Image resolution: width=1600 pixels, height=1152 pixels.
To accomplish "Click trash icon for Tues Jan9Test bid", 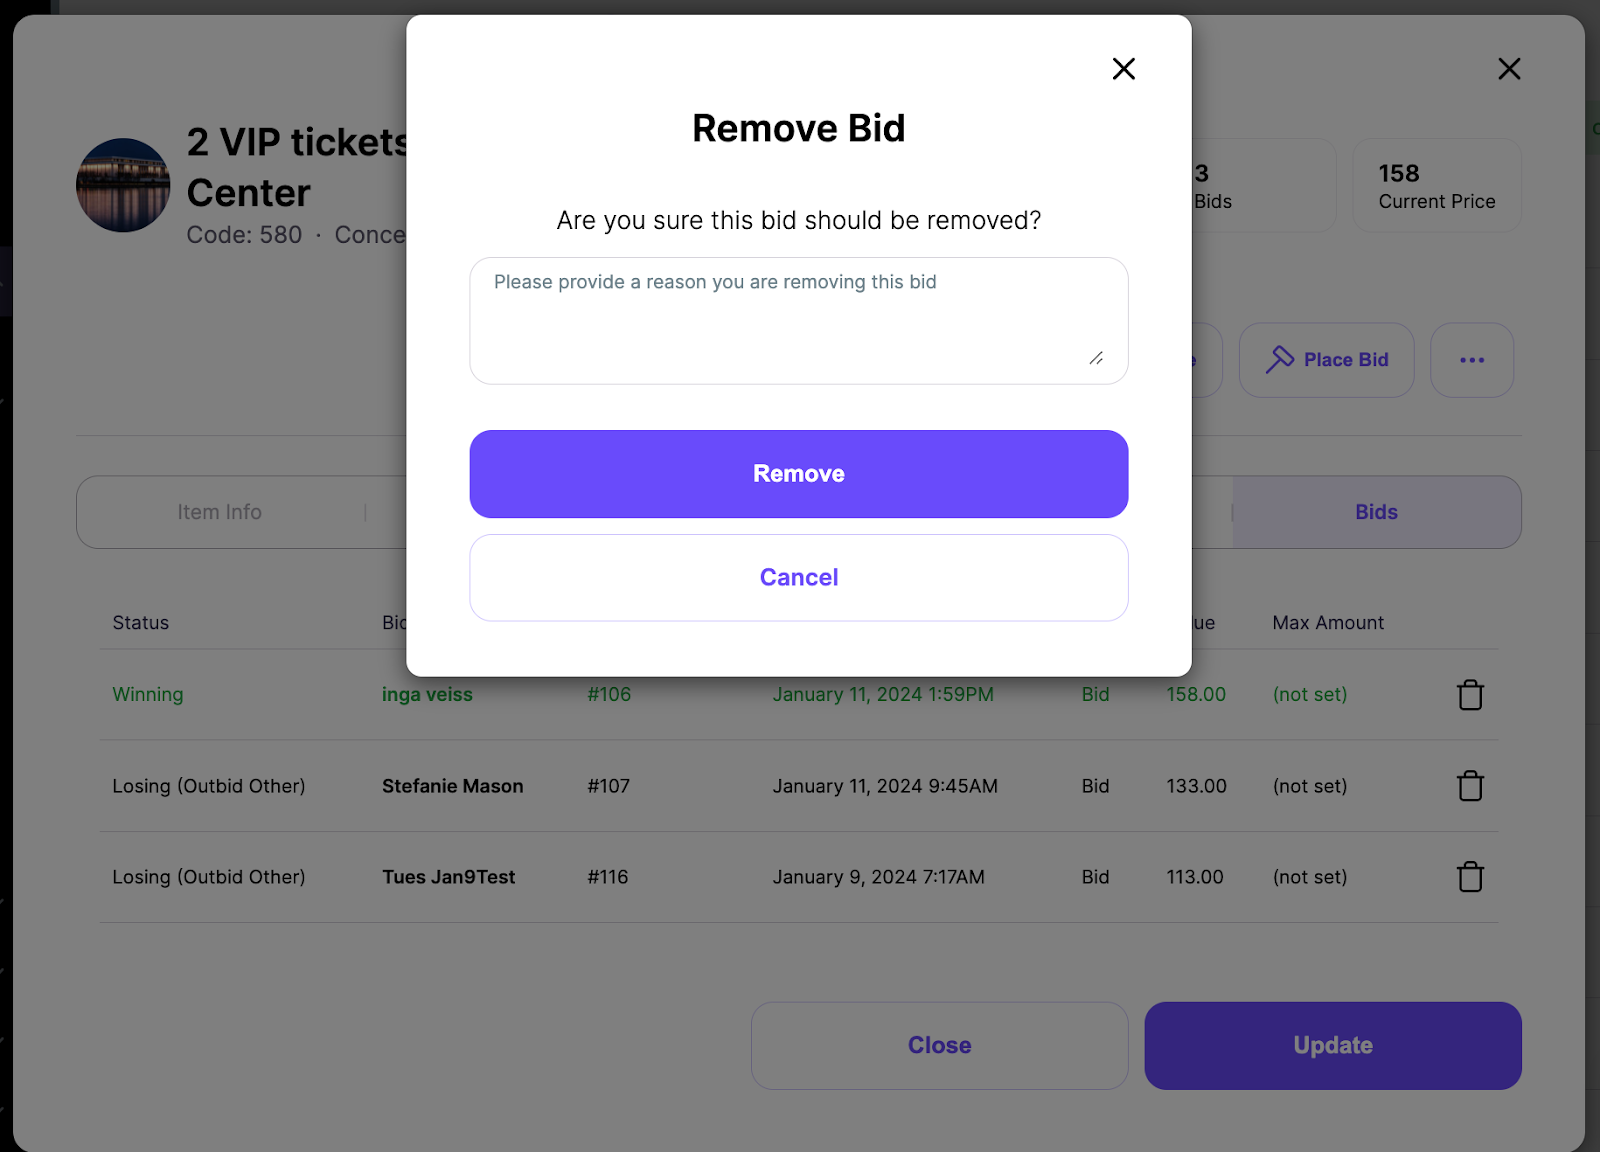I will pos(1470,877).
